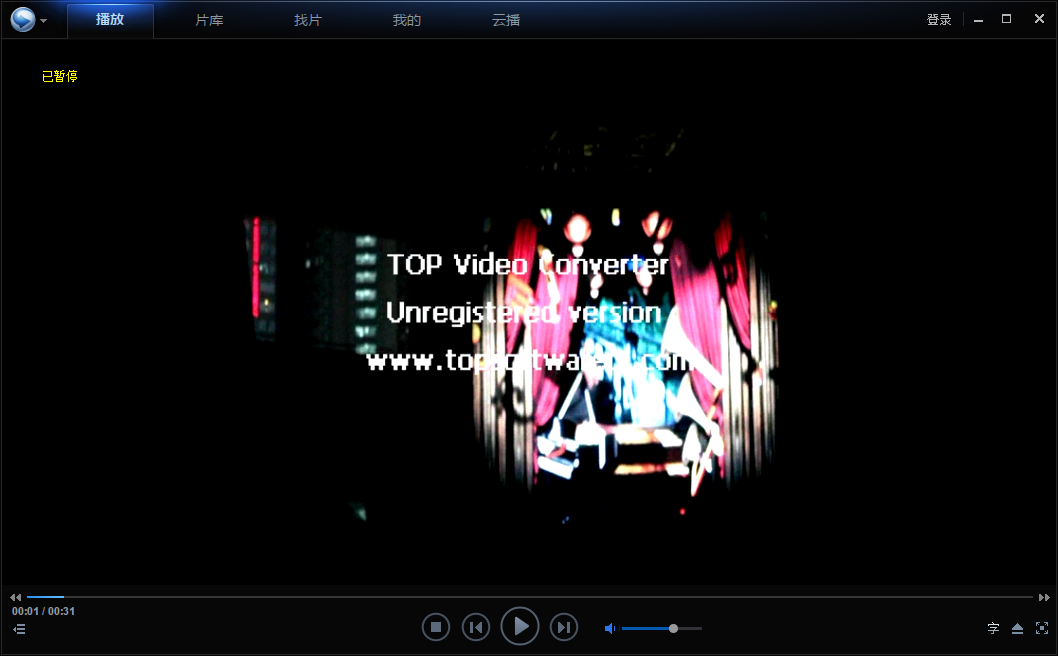Skip to the next video
The height and width of the screenshot is (656, 1058).
coord(563,628)
